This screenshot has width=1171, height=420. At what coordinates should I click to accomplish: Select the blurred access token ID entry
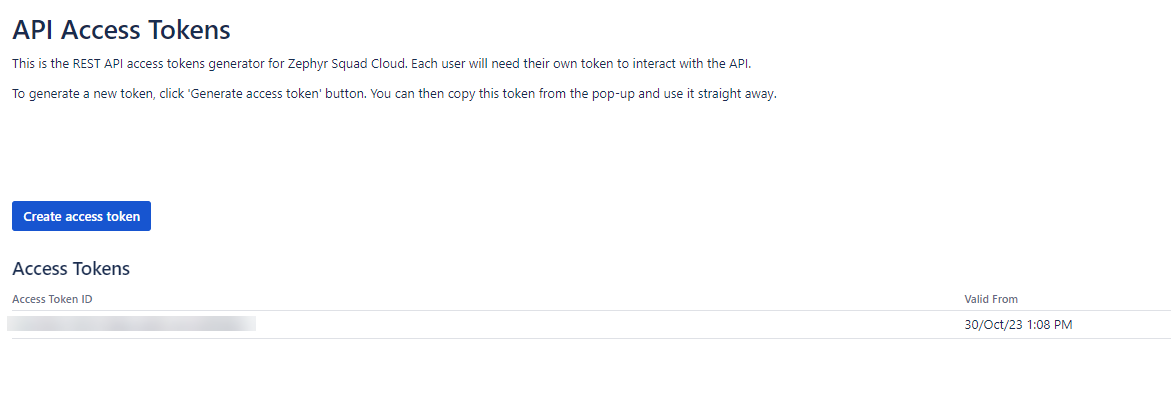pos(131,324)
